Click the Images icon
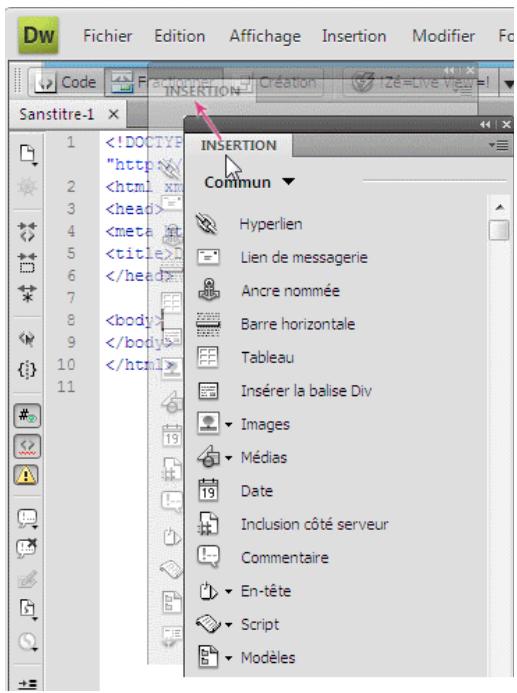 tap(208, 424)
